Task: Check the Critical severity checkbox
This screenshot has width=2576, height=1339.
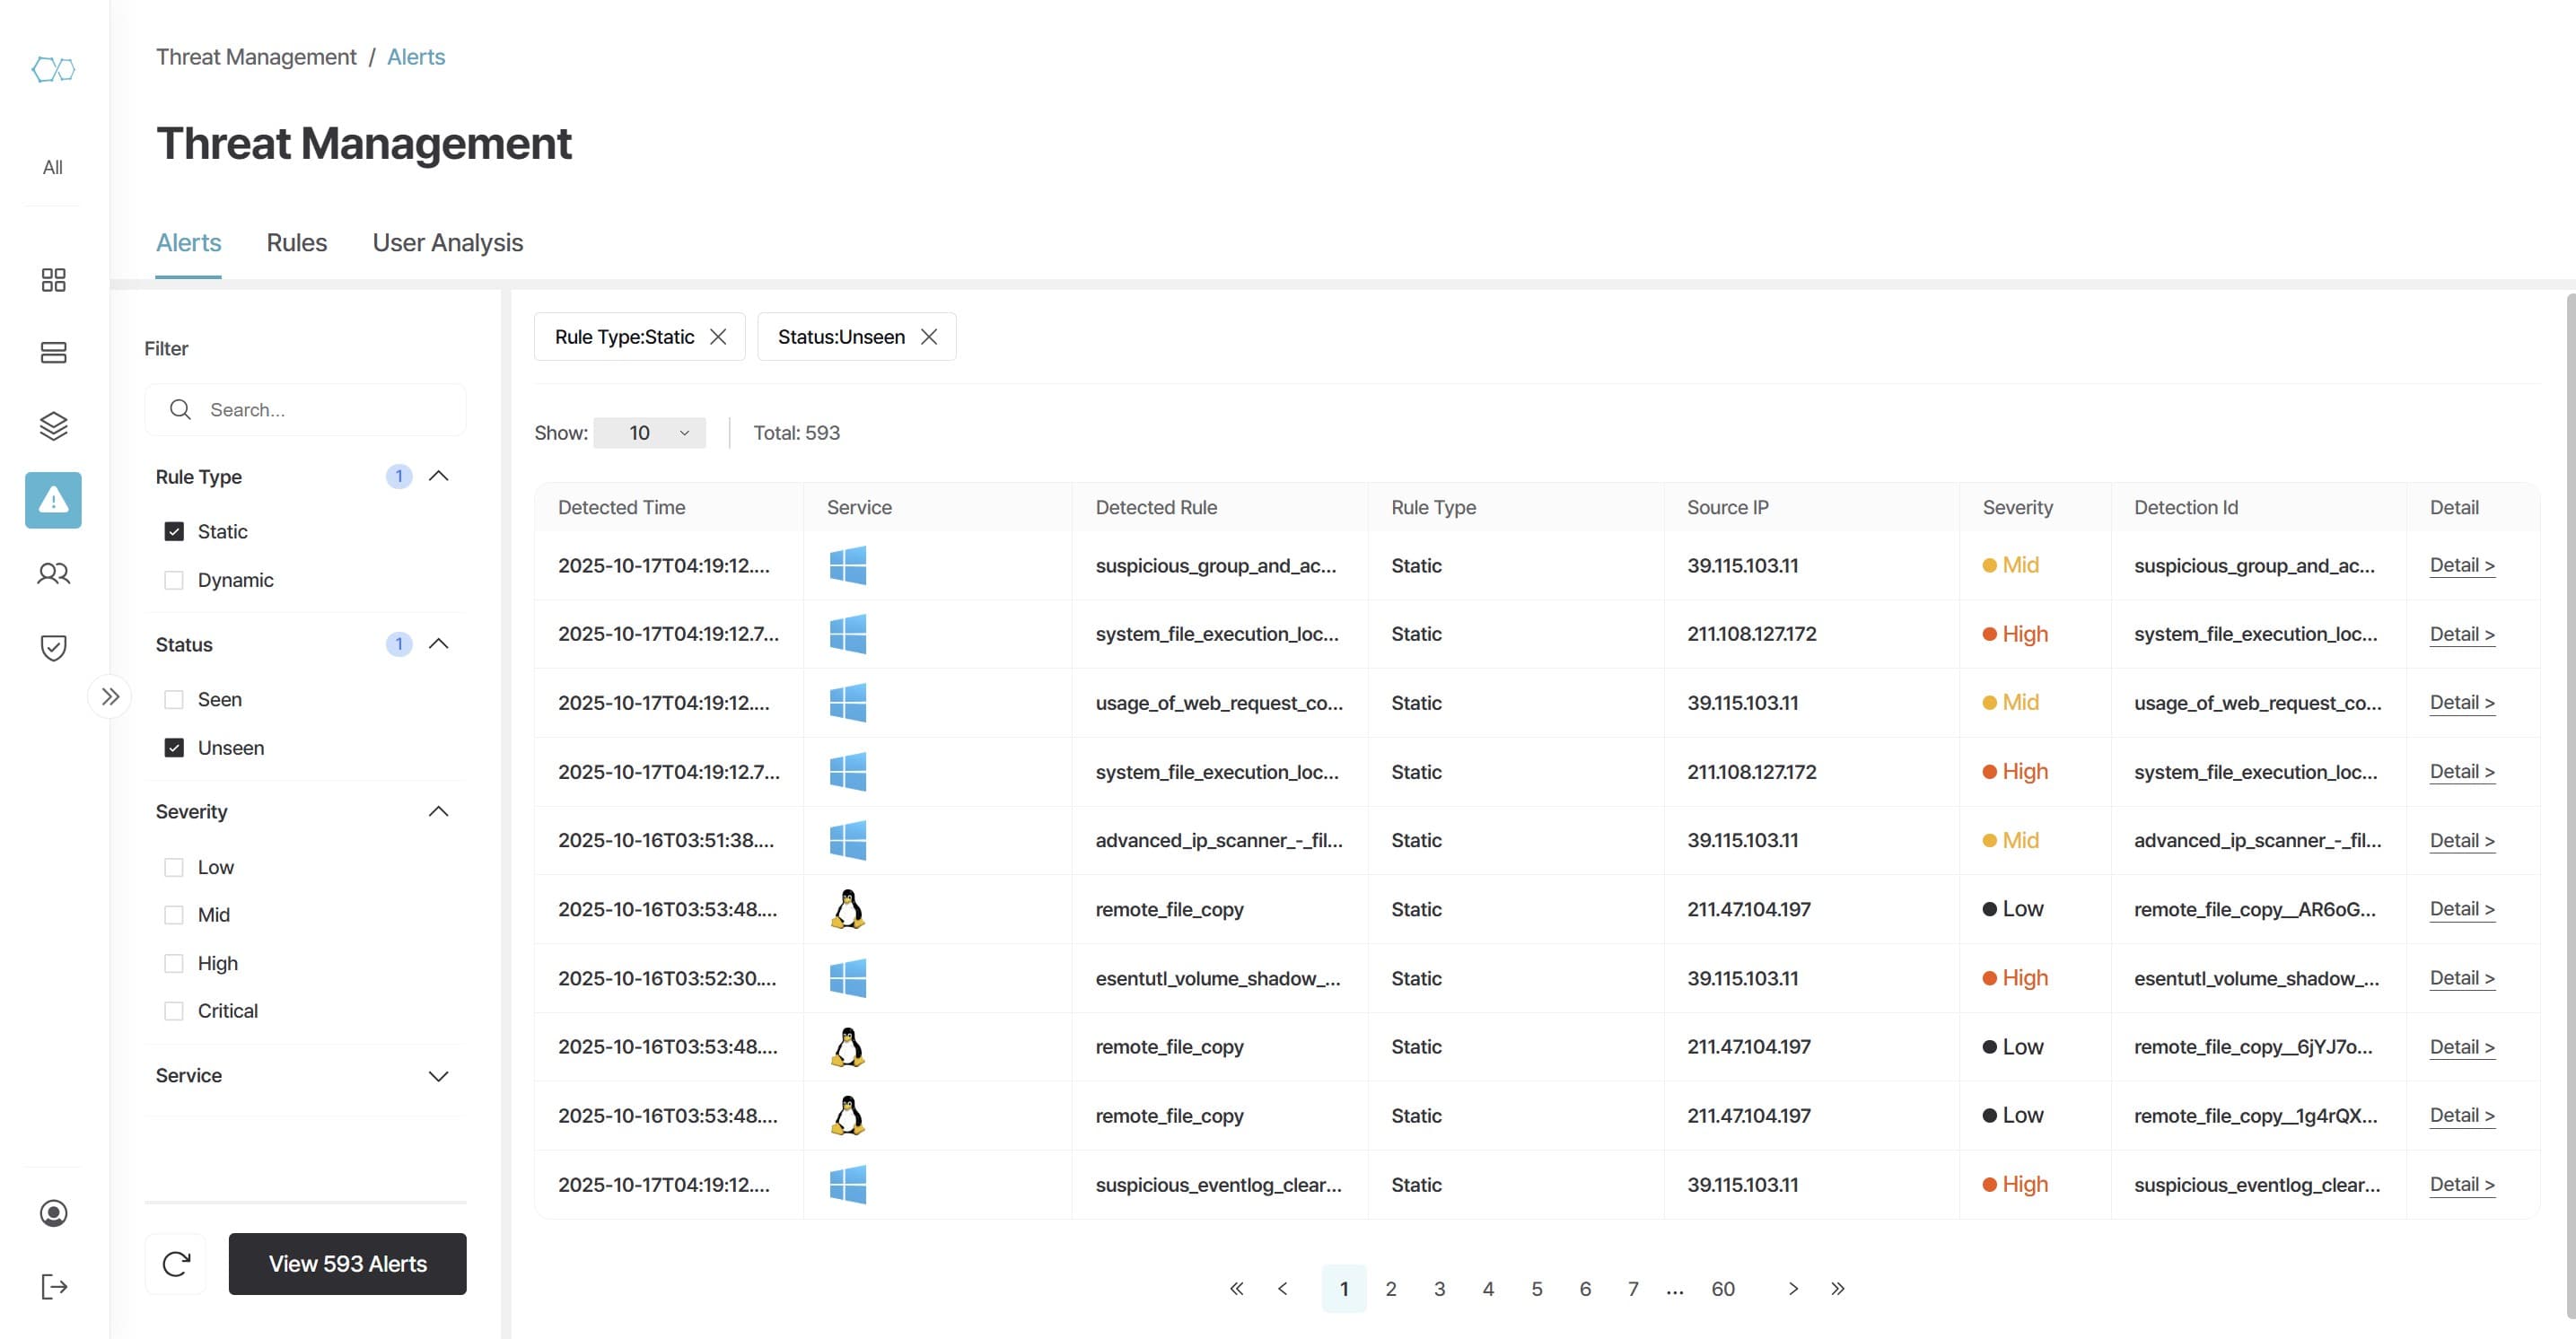Action: 174,1011
